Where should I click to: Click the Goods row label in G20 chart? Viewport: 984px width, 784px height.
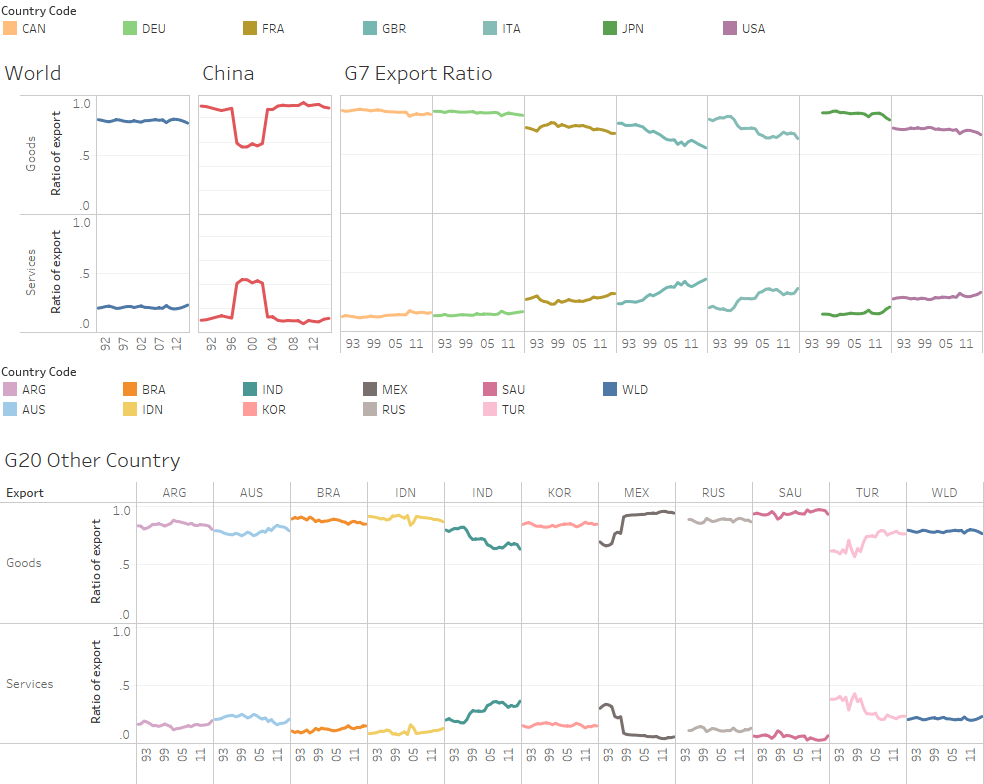[24, 563]
